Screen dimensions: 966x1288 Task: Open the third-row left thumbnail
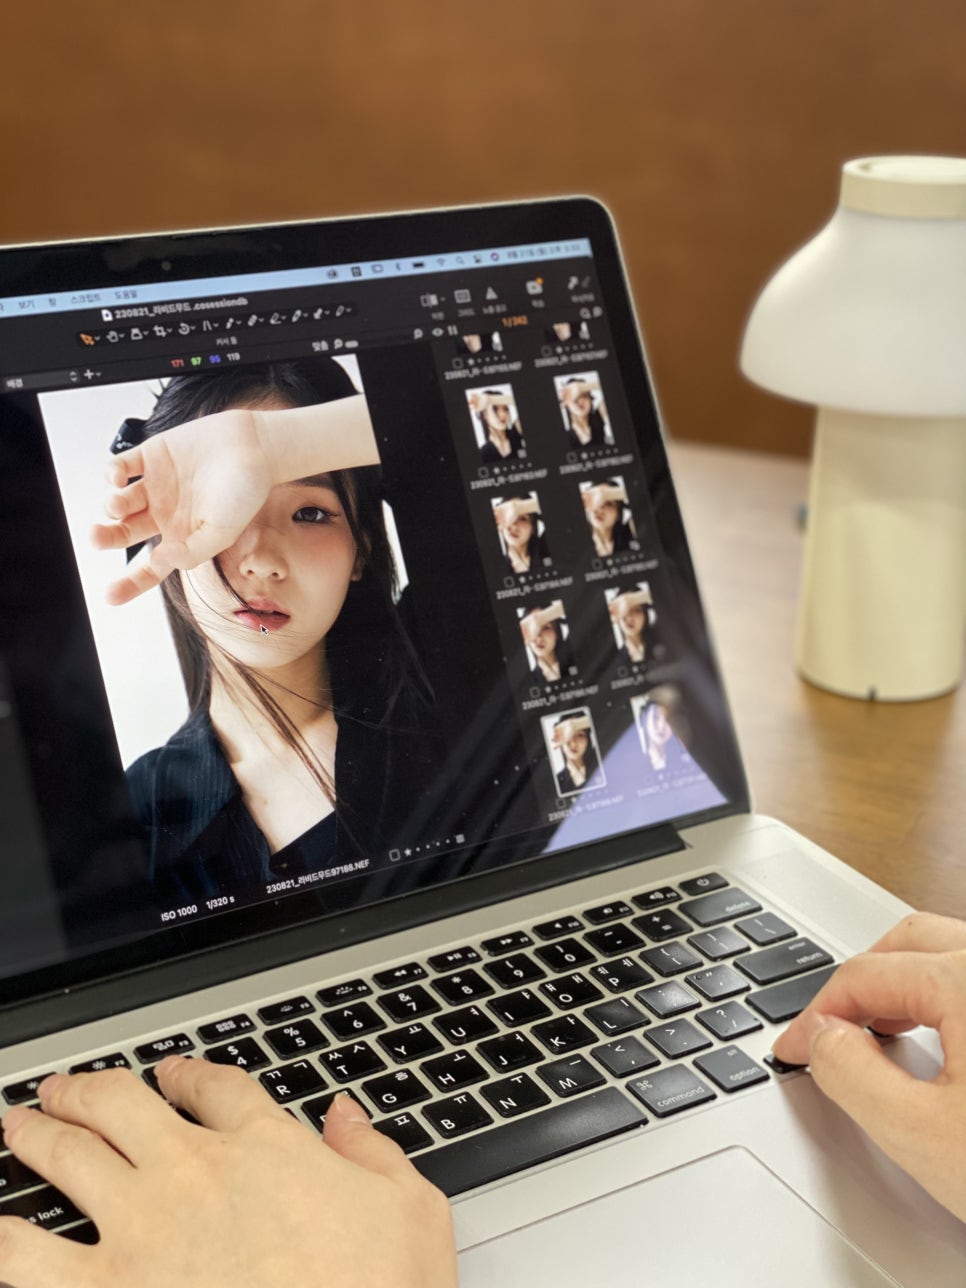520,531
